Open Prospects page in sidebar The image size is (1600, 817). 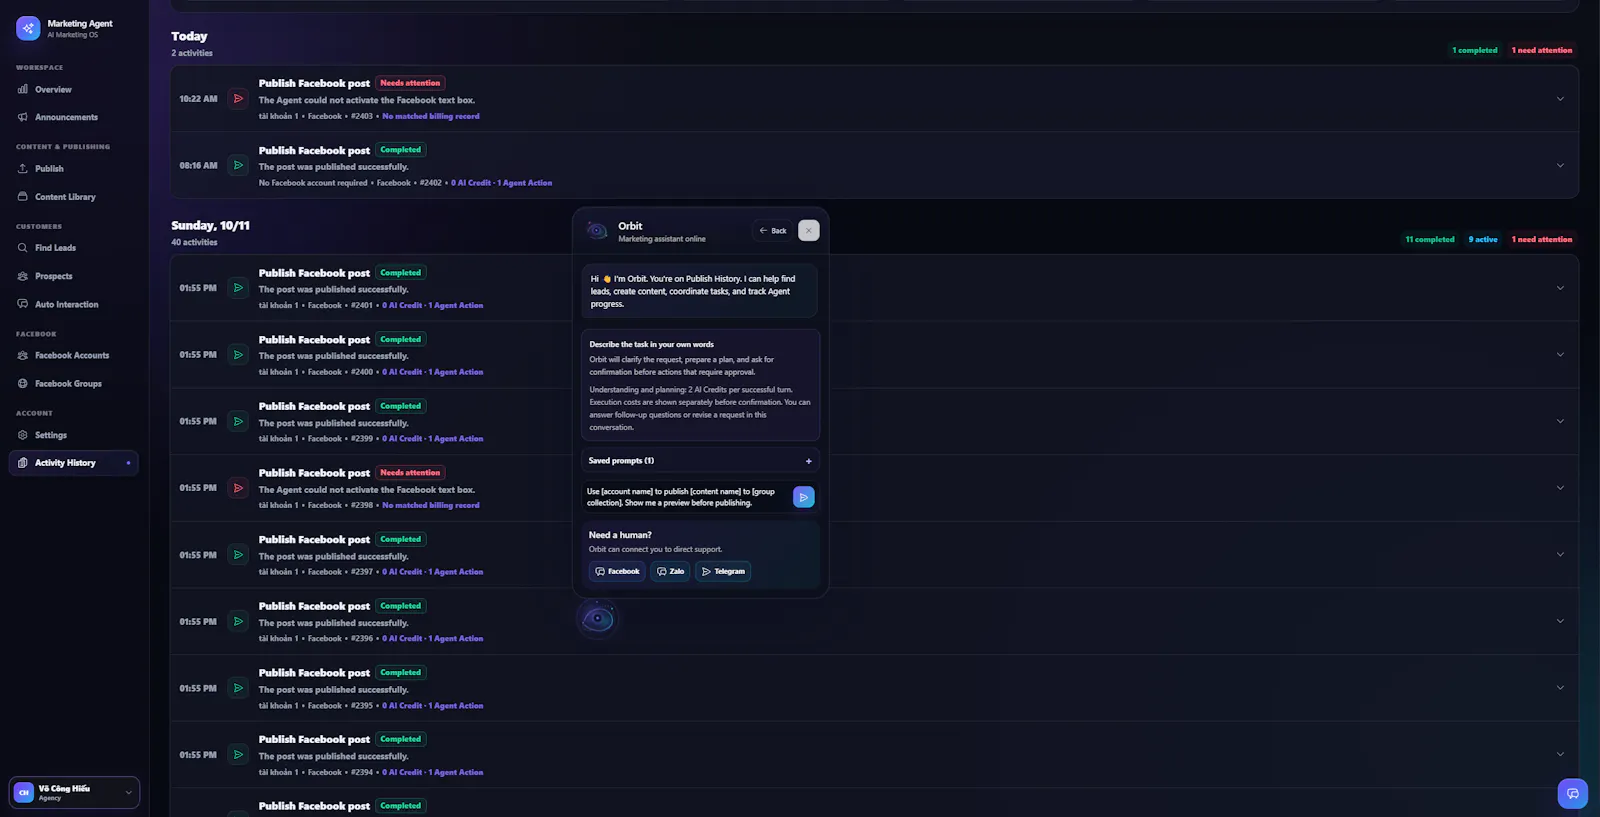53,276
